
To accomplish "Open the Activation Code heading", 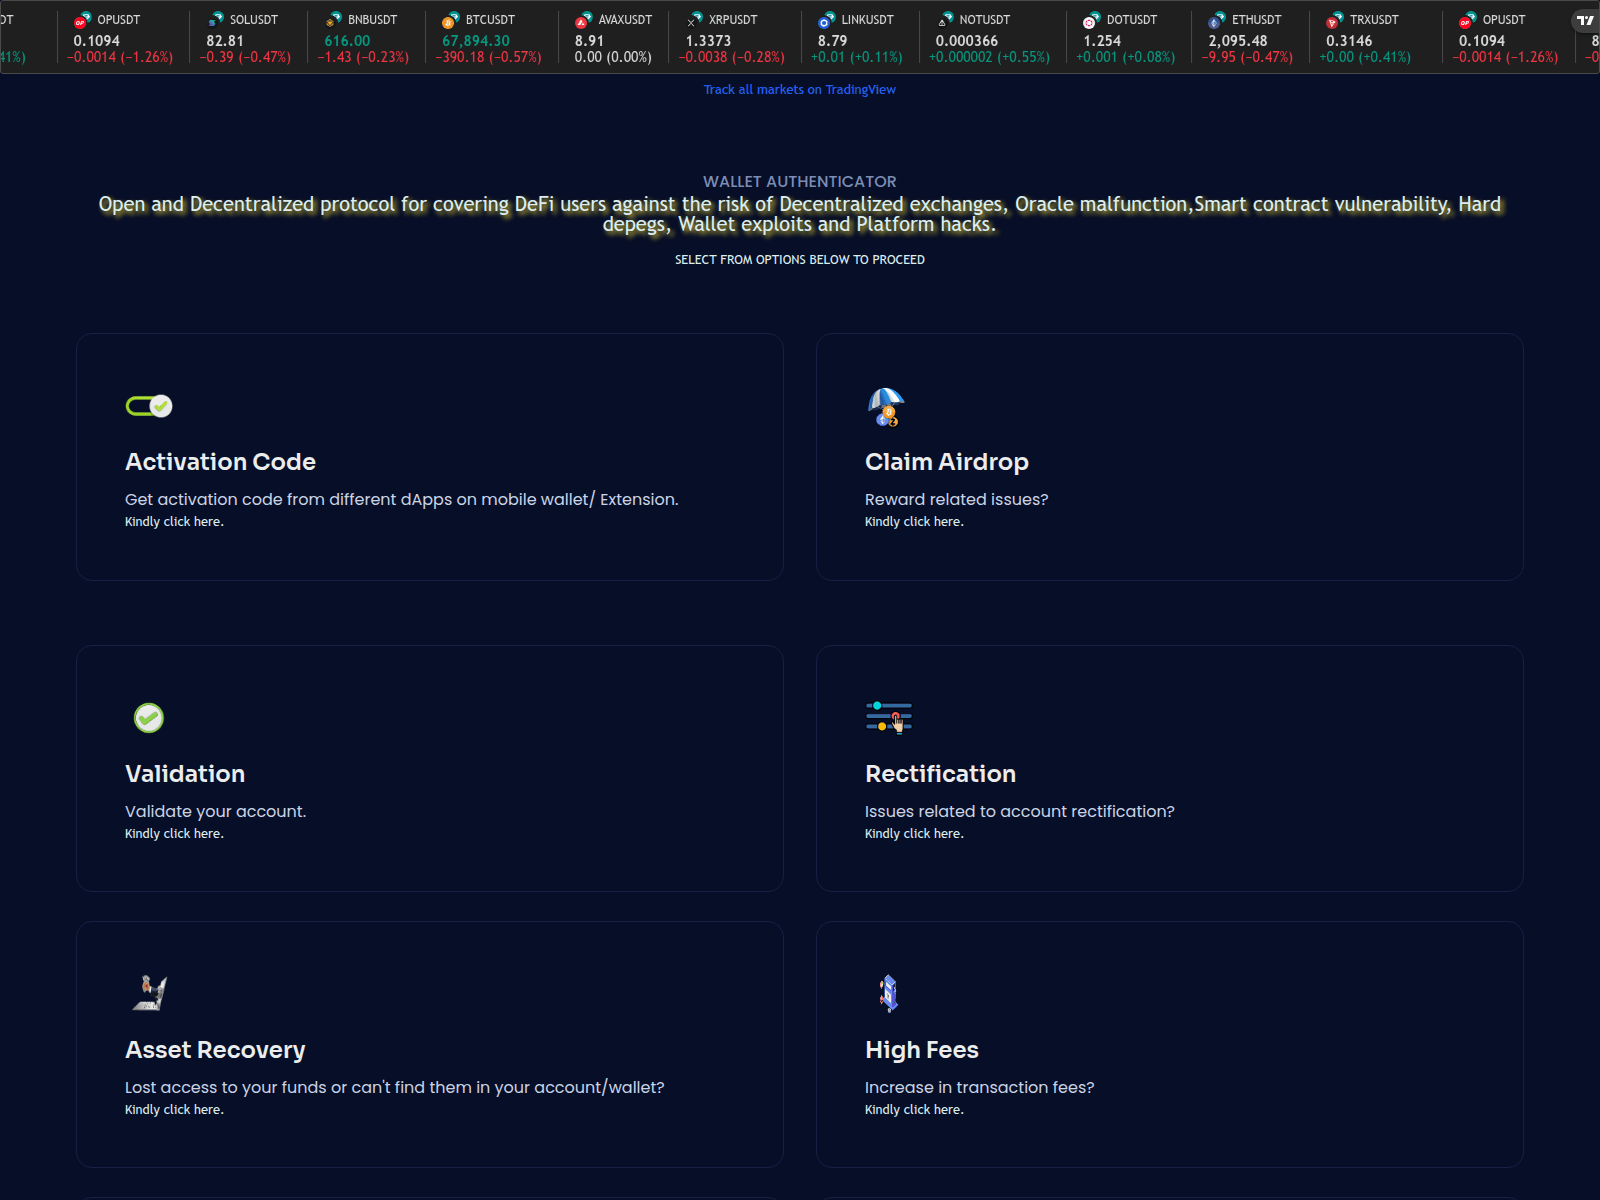I will tap(220, 462).
